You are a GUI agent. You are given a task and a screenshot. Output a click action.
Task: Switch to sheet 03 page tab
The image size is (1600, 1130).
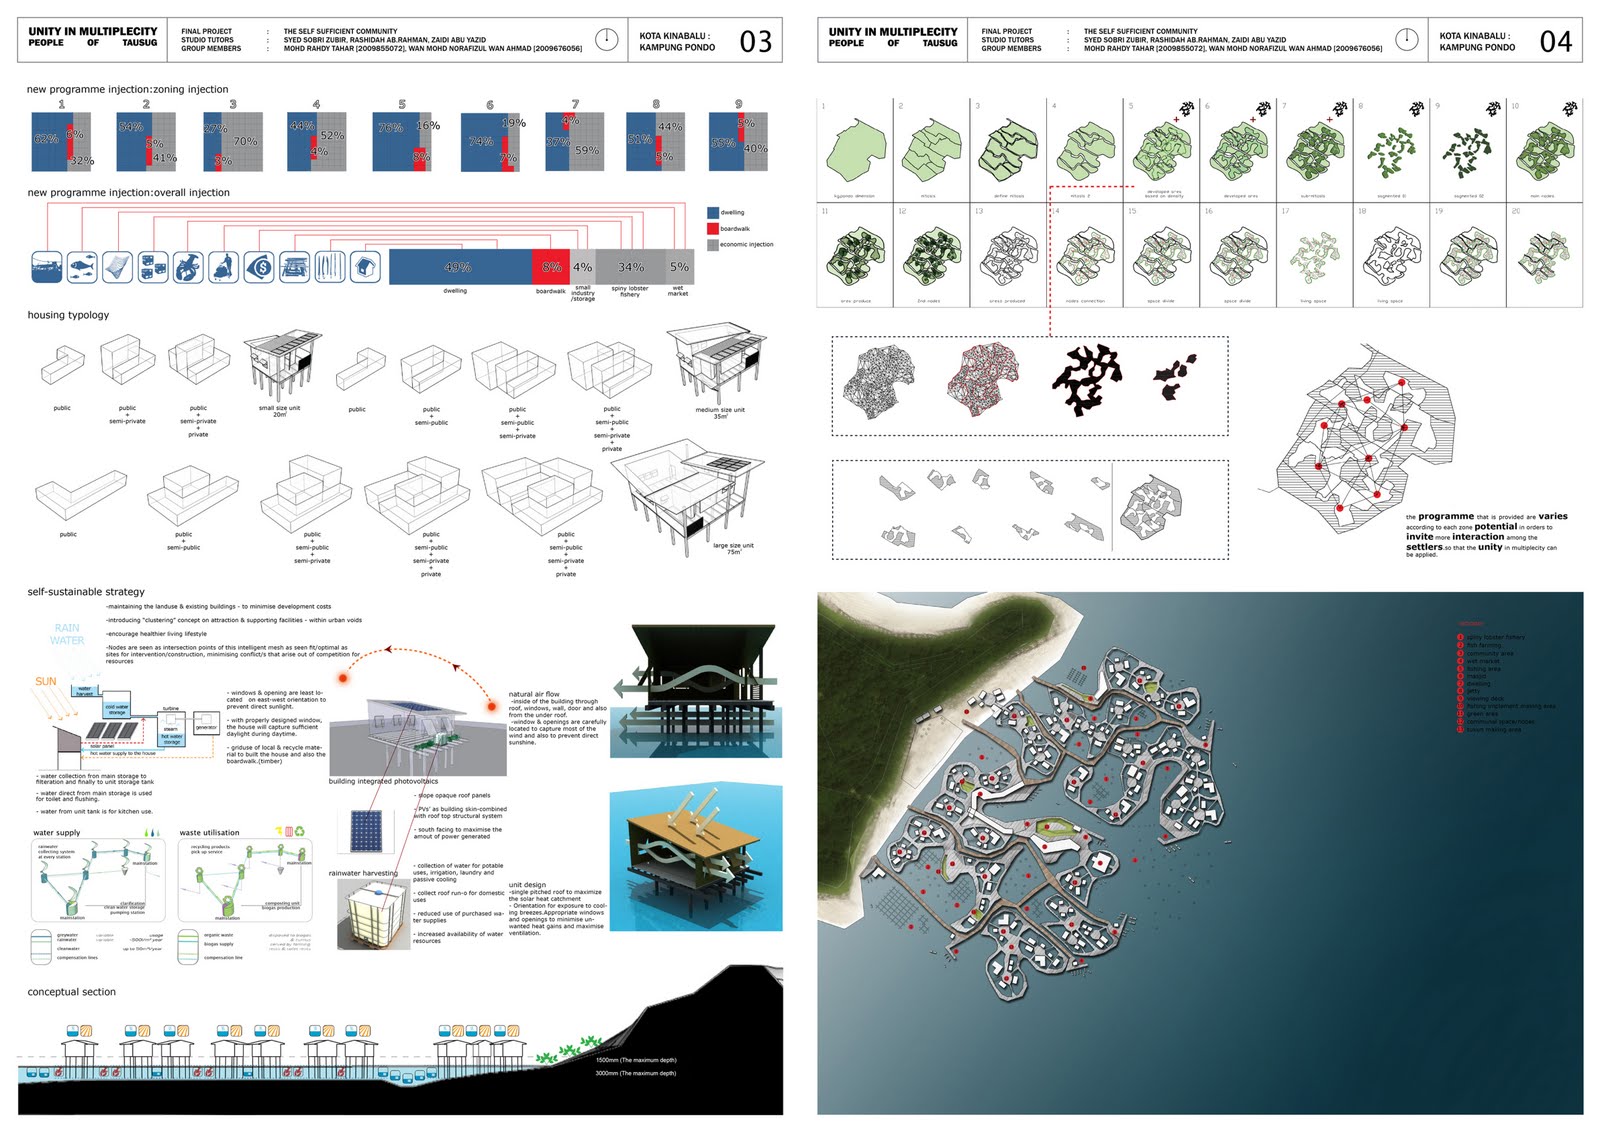click(757, 41)
